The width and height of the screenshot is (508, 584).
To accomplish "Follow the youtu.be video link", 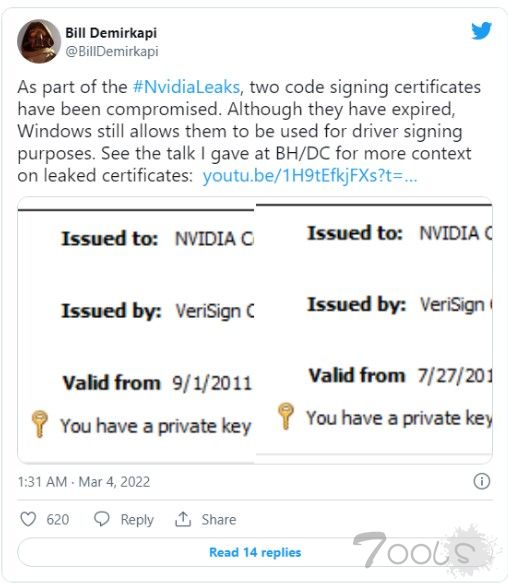I will 310,176.
